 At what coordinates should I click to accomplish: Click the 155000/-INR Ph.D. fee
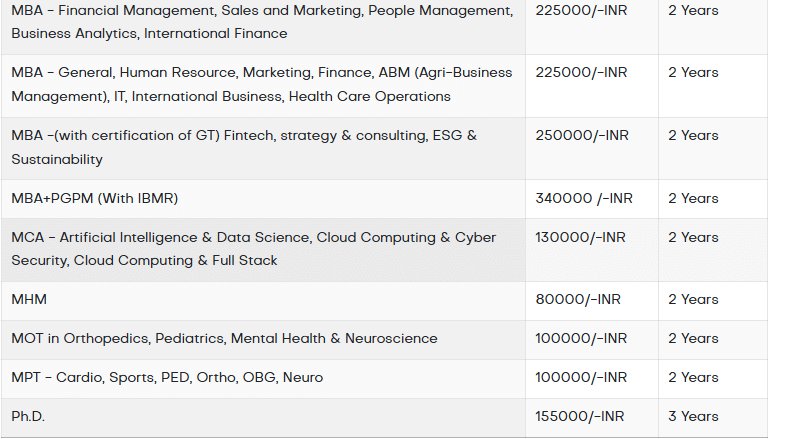tap(580, 416)
